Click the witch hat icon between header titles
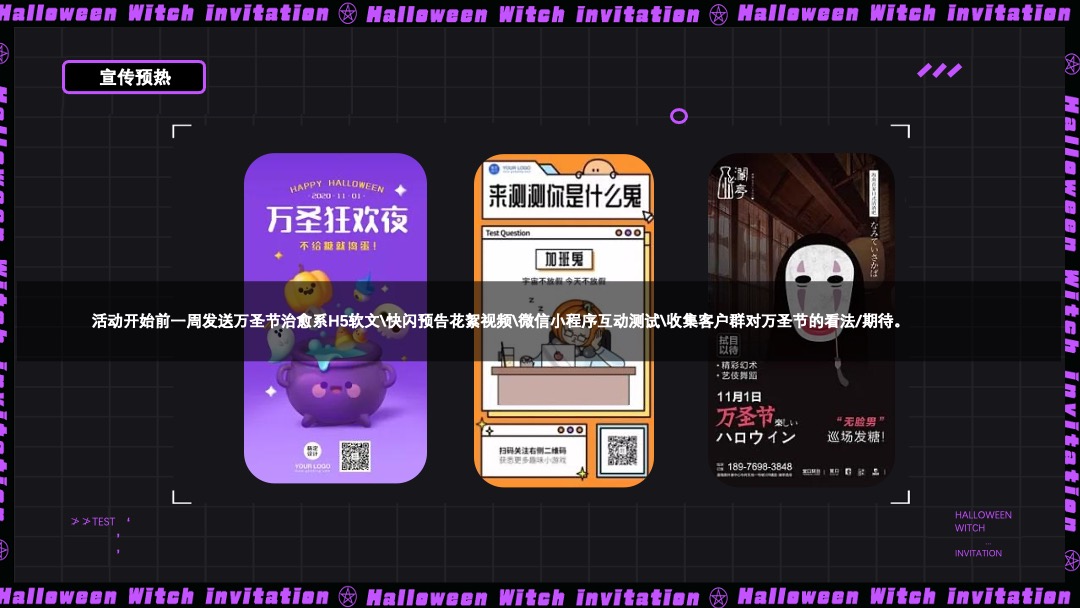The height and width of the screenshot is (608, 1080). click(x=347, y=13)
